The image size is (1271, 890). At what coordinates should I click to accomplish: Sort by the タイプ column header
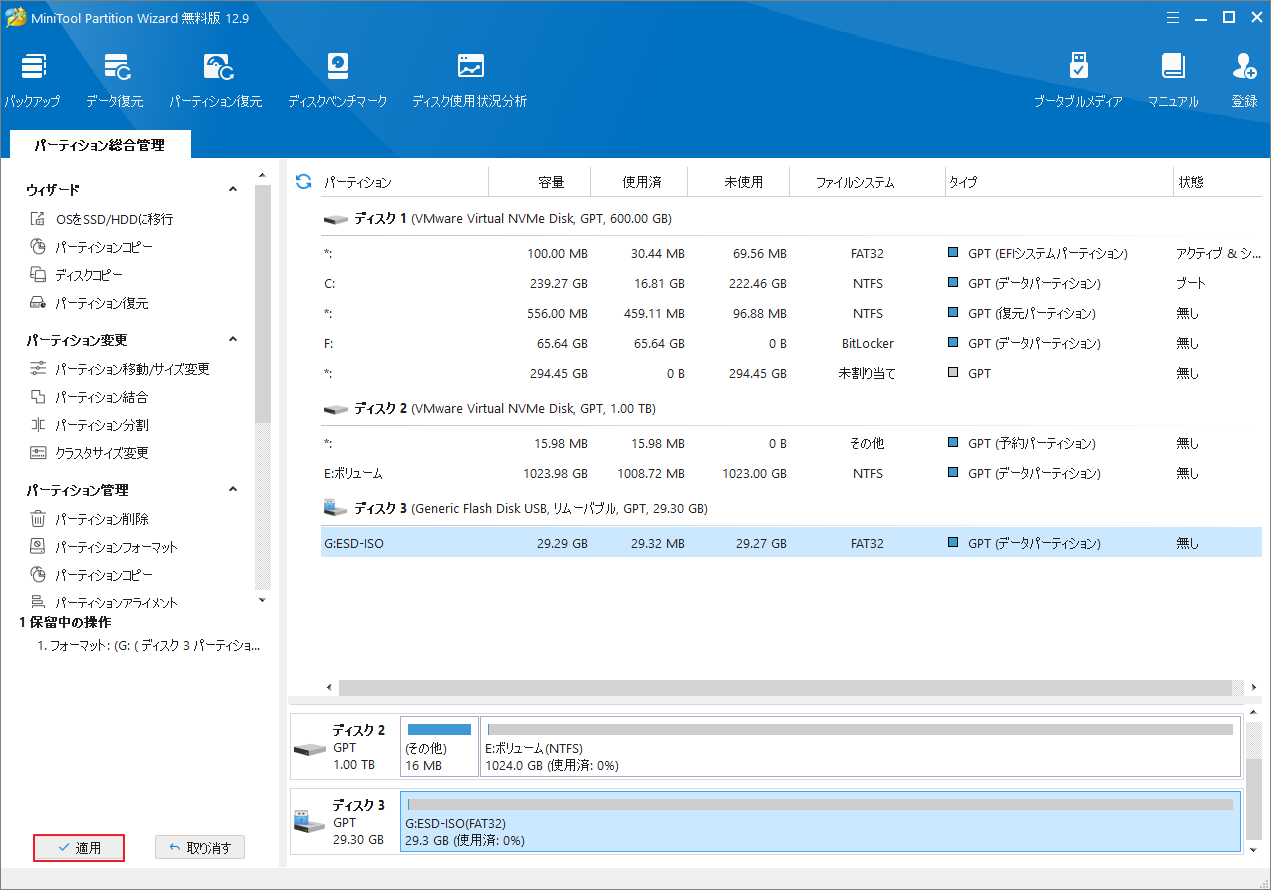click(x=1059, y=182)
